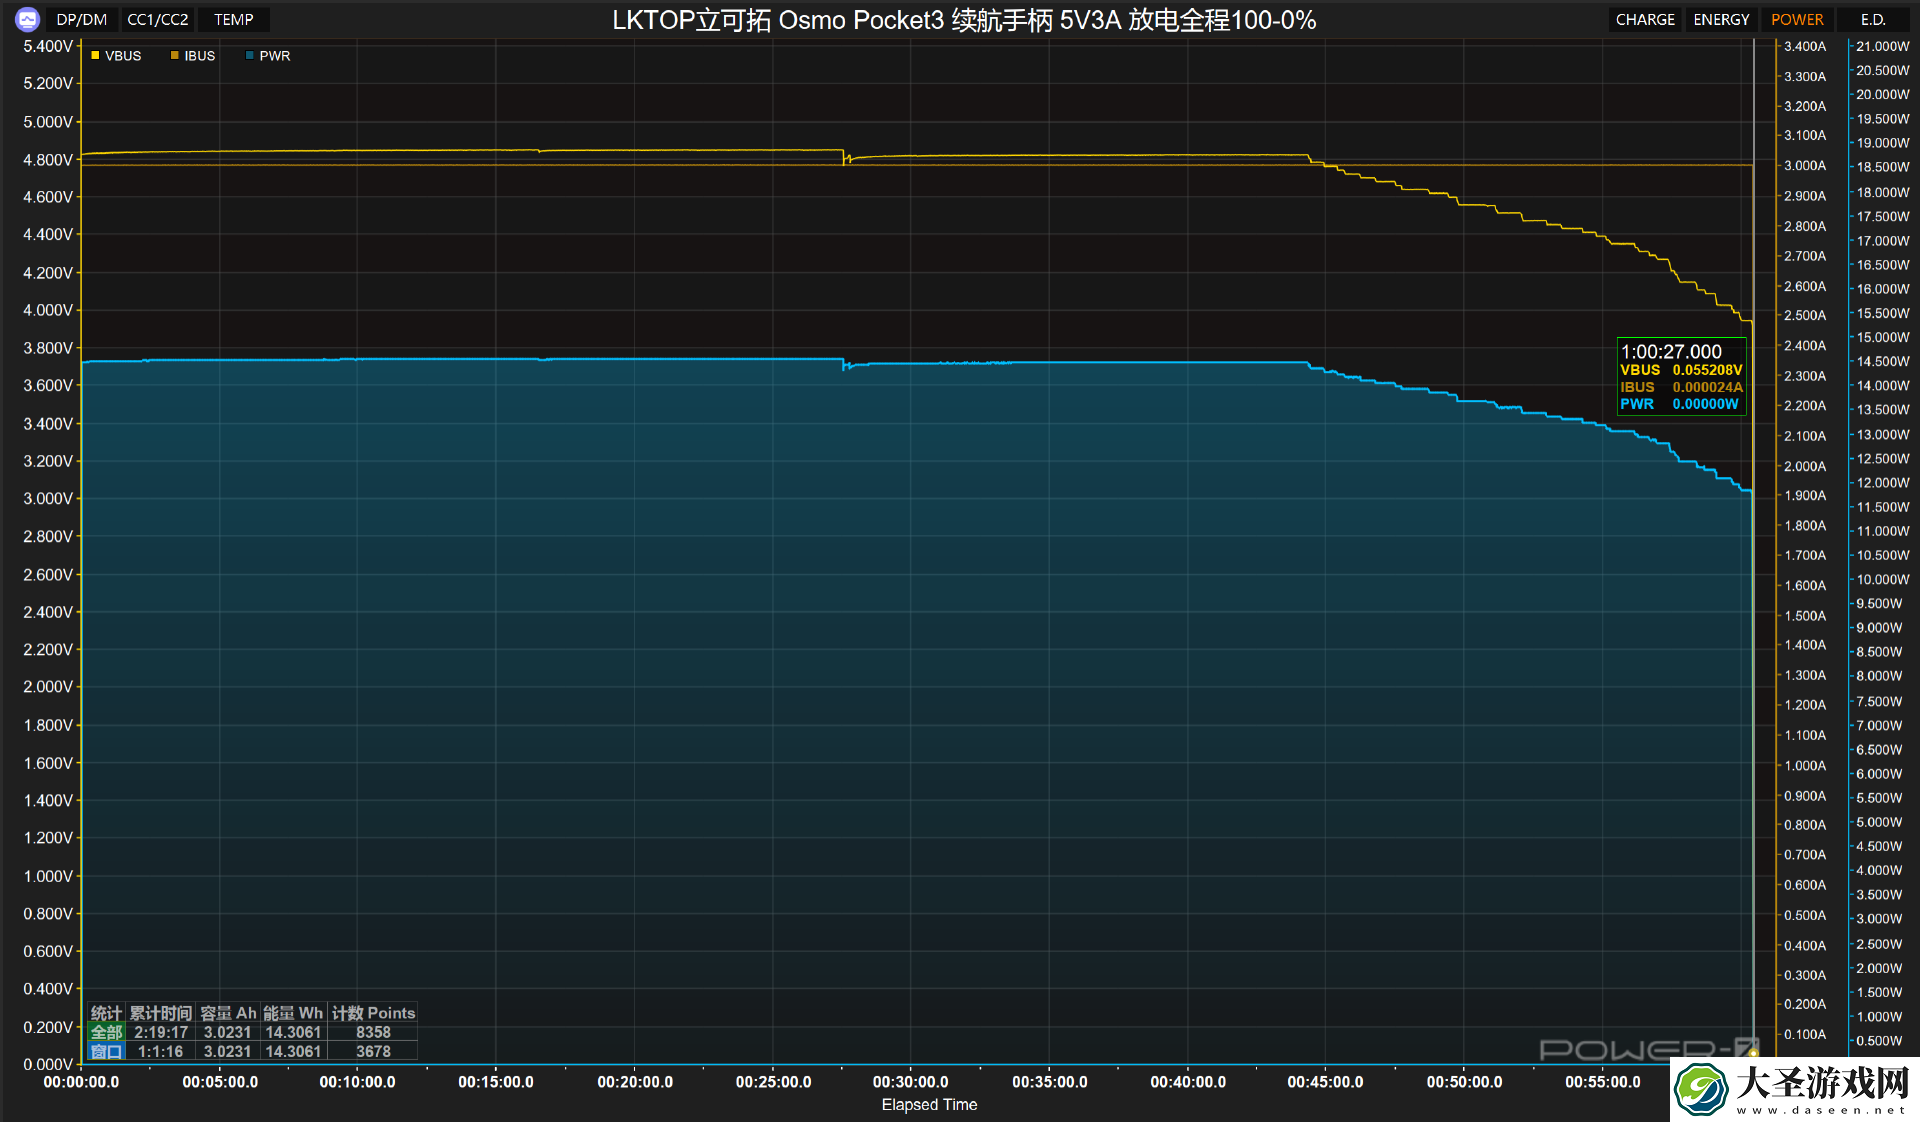
Task: Click the yellow VBUS legend color square
Action: coord(95,56)
